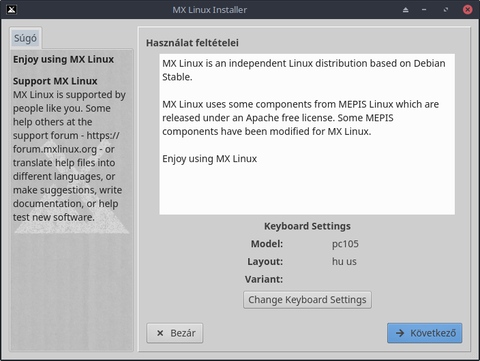Click the Bezár button label
The height and width of the screenshot is (361, 480).
183,333
